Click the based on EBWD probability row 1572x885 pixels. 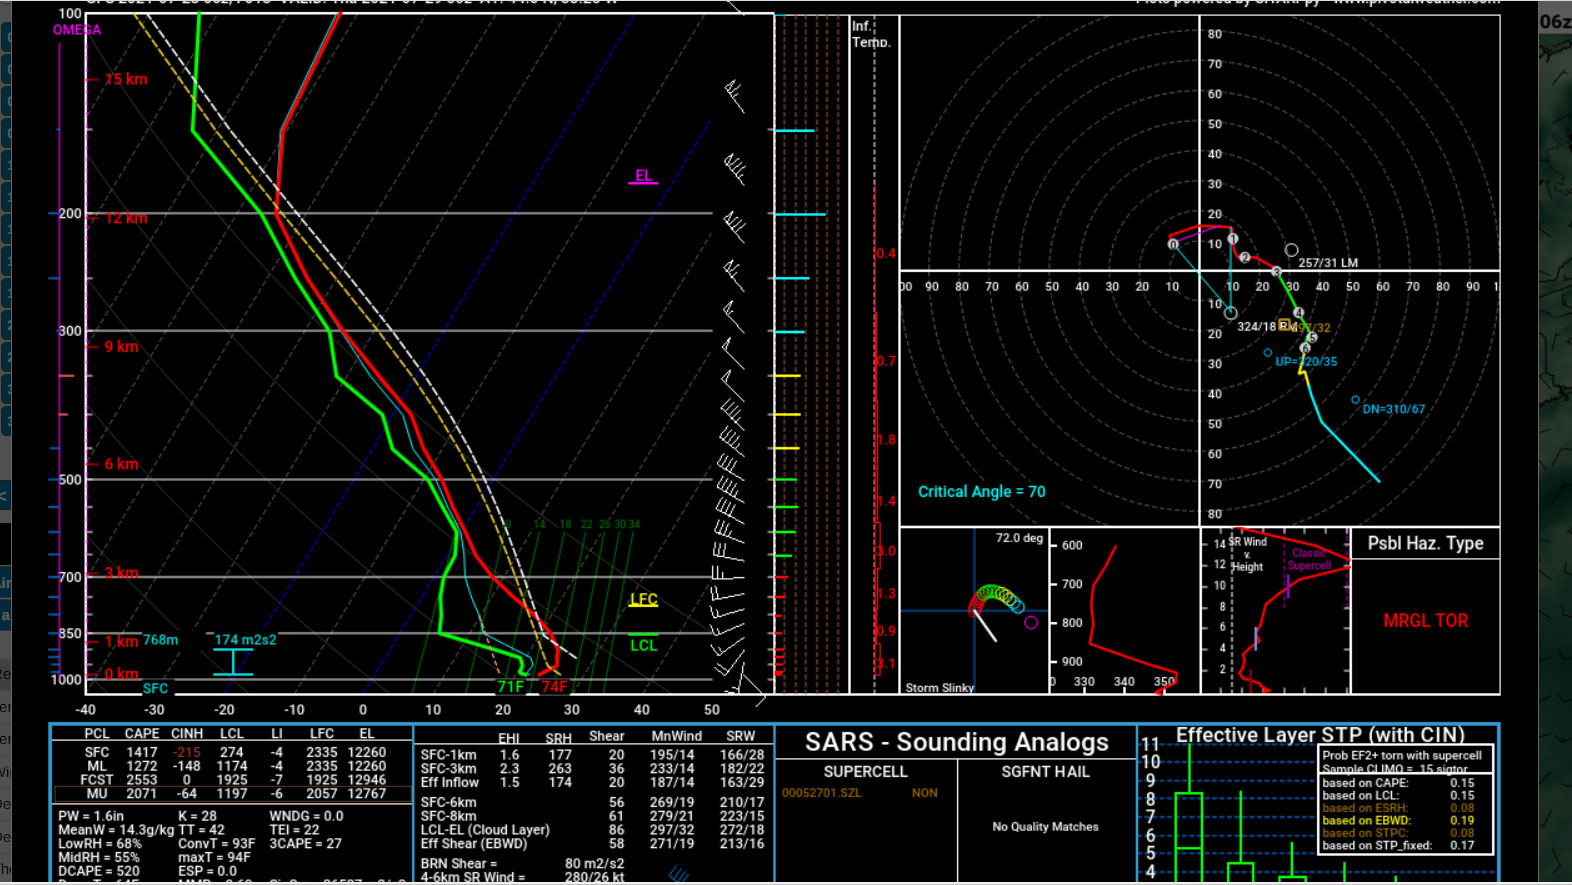[1398, 820]
